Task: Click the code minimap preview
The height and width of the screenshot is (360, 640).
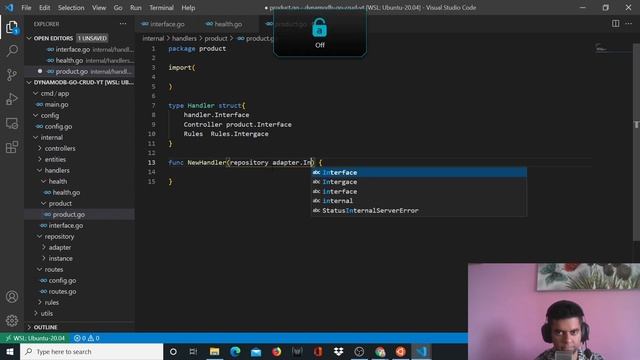Action: pos(612,49)
